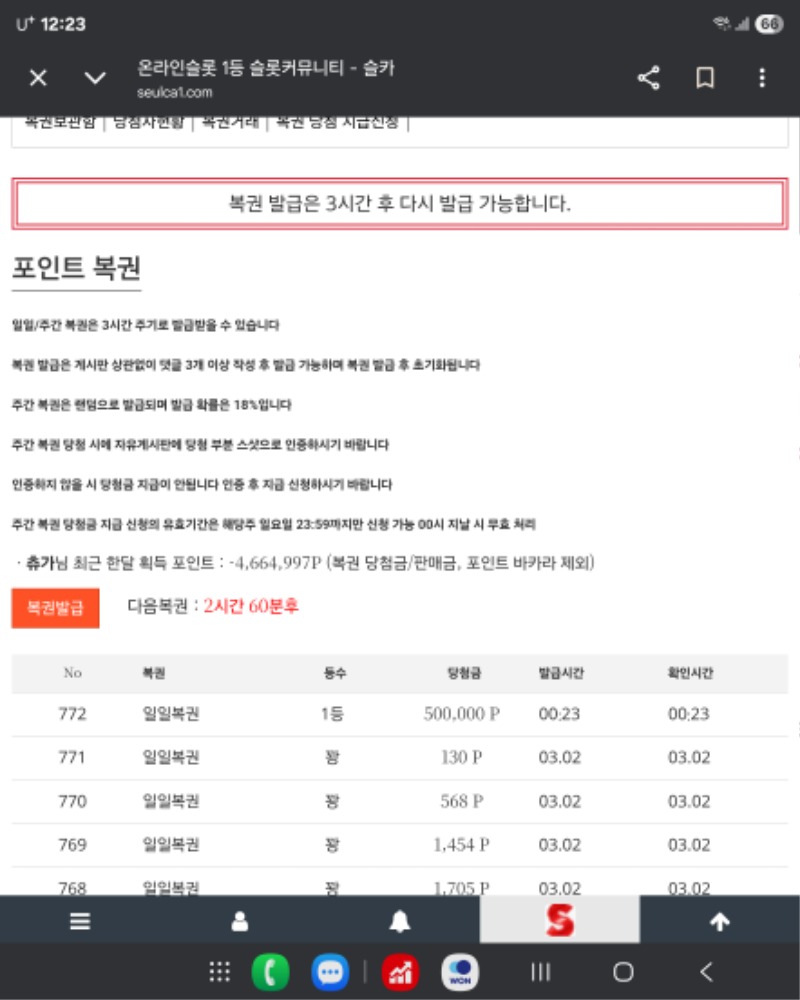This screenshot has width=800, height=1000.
Task: Close the browser tab with X icon
Action: coord(38,79)
